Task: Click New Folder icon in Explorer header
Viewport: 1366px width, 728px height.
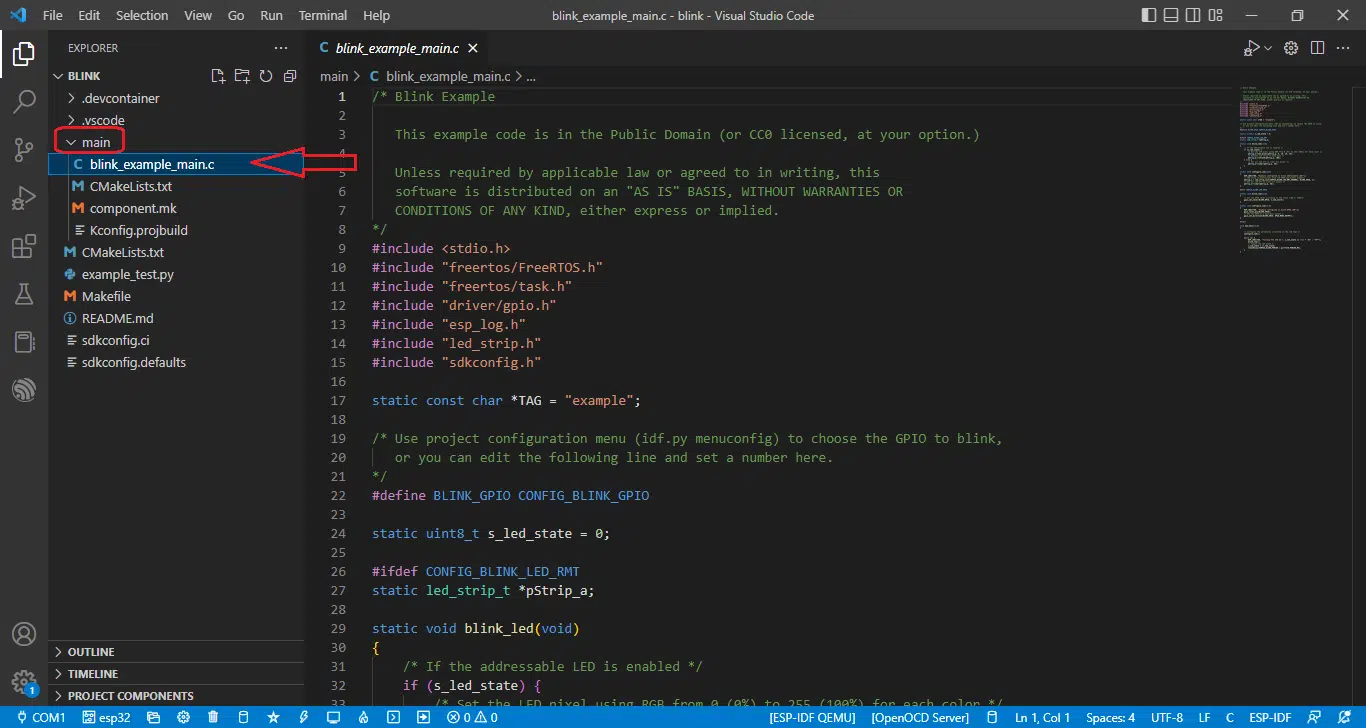Action: pyautogui.click(x=242, y=76)
